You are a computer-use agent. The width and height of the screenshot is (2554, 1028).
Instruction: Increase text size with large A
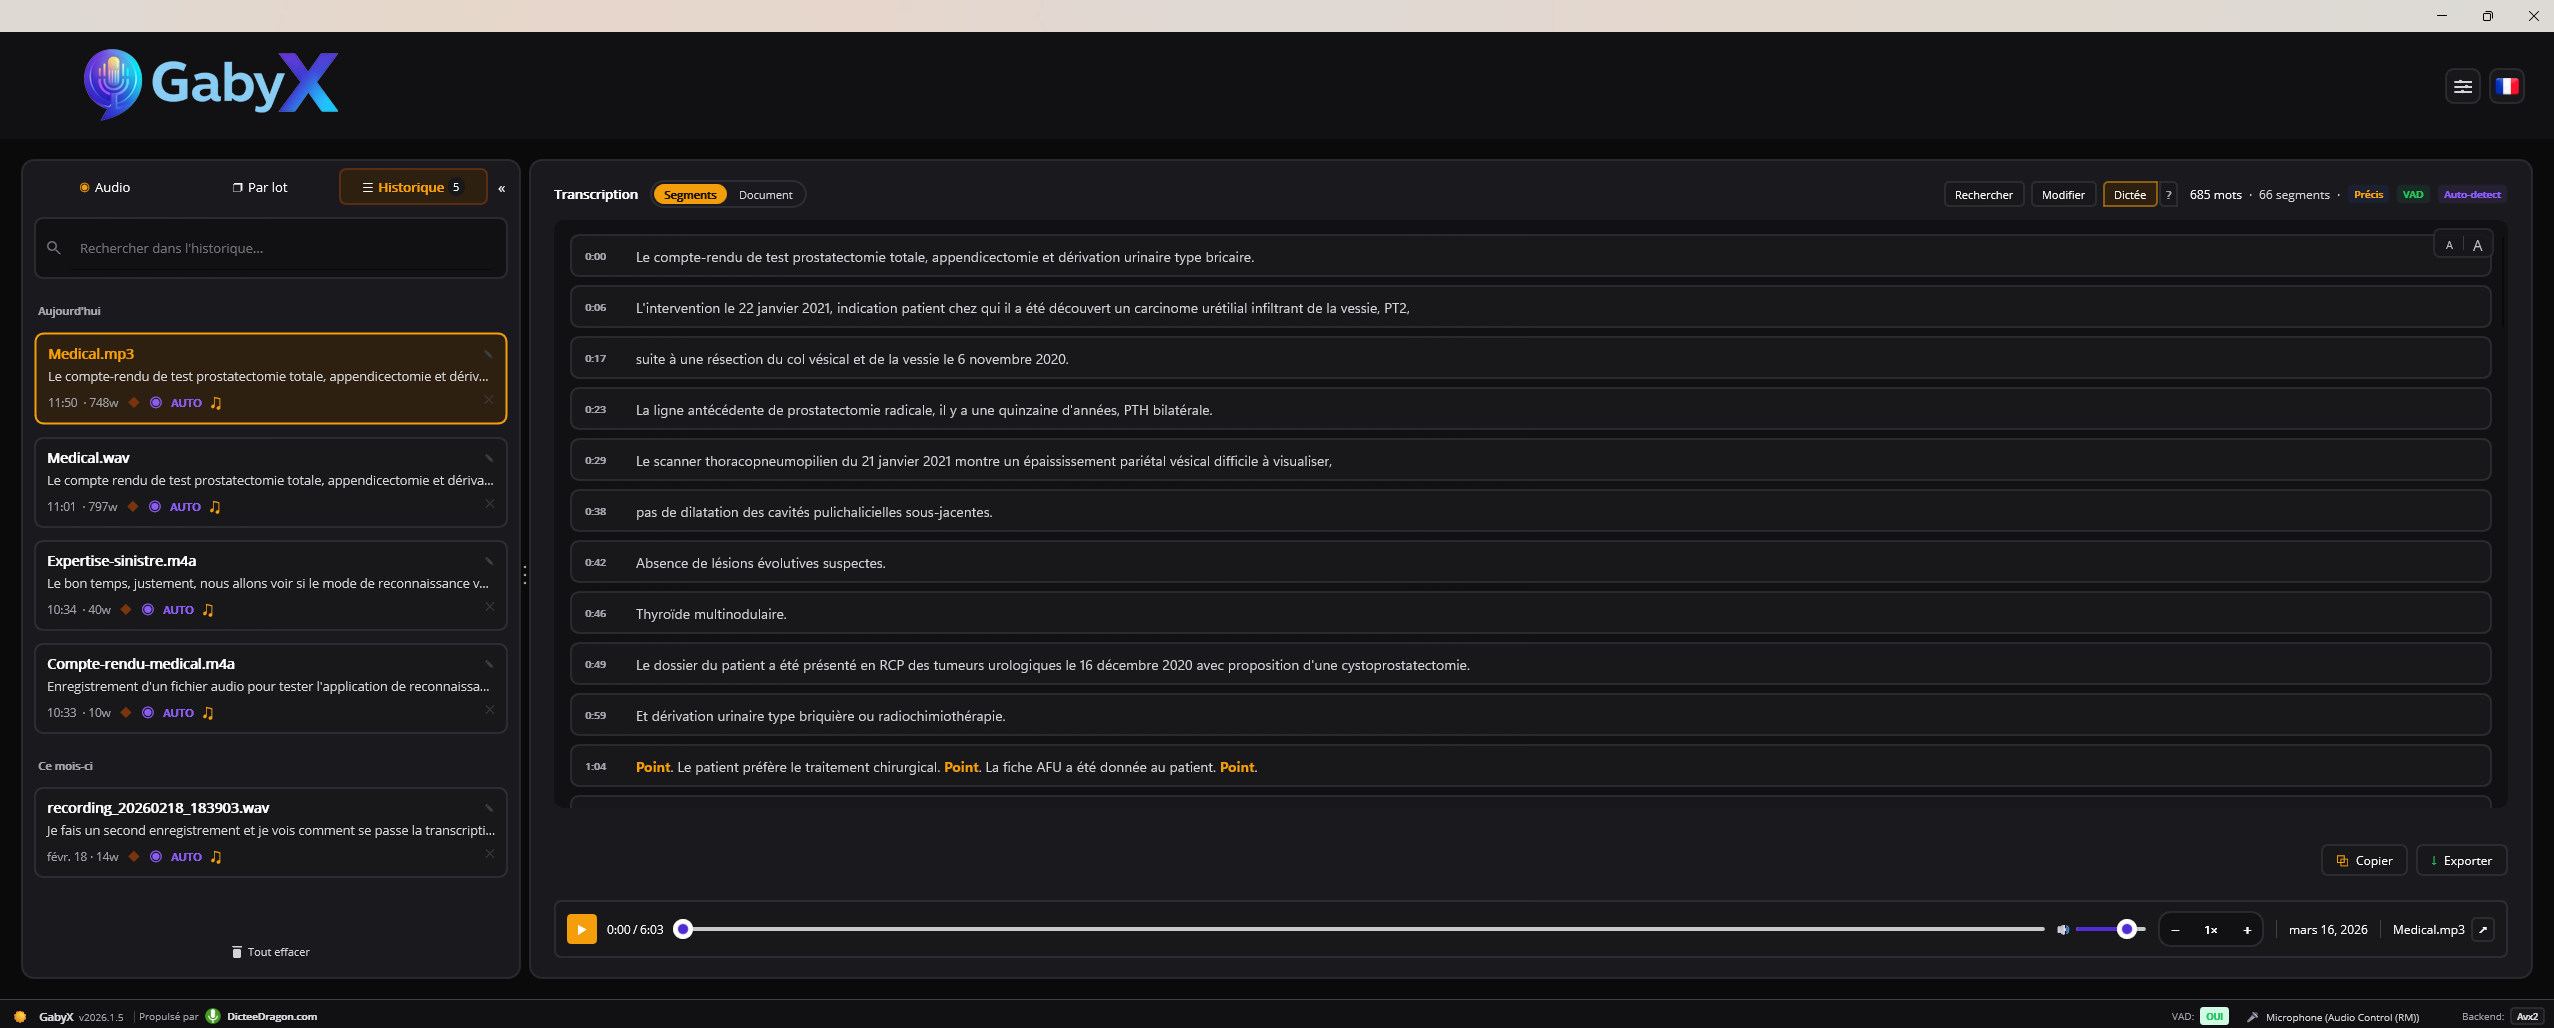tap(2477, 246)
